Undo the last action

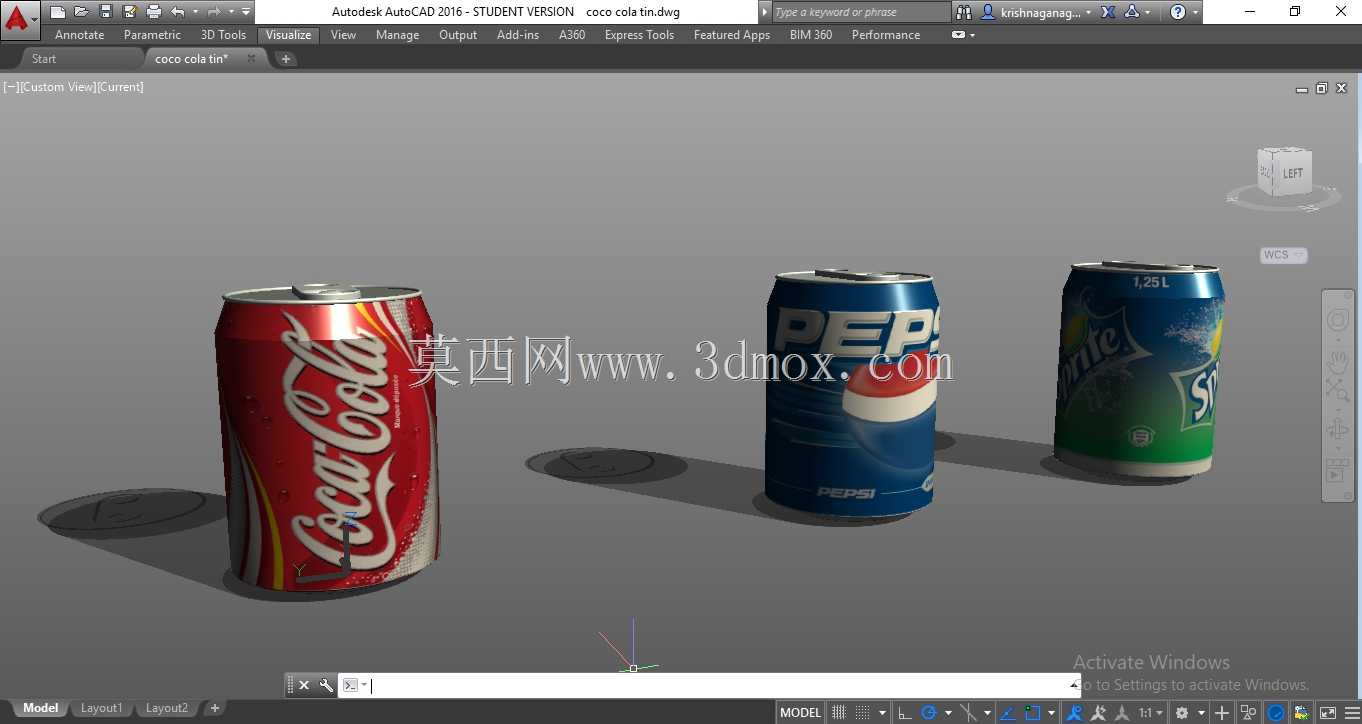tap(177, 12)
